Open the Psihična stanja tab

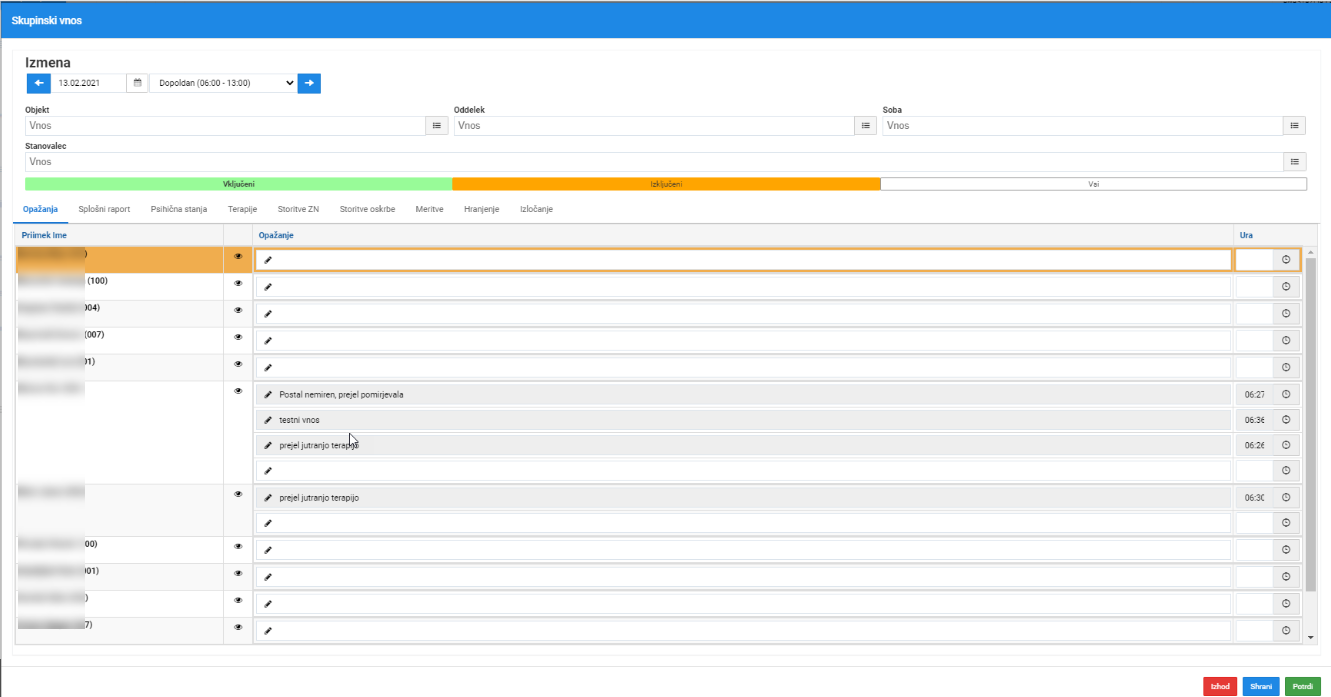pos(179,209)
